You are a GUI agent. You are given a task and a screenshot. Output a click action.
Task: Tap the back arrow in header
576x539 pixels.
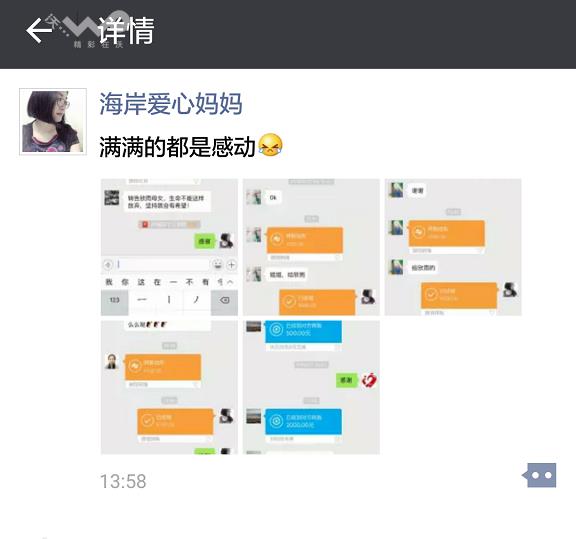(x=39, y=30)
